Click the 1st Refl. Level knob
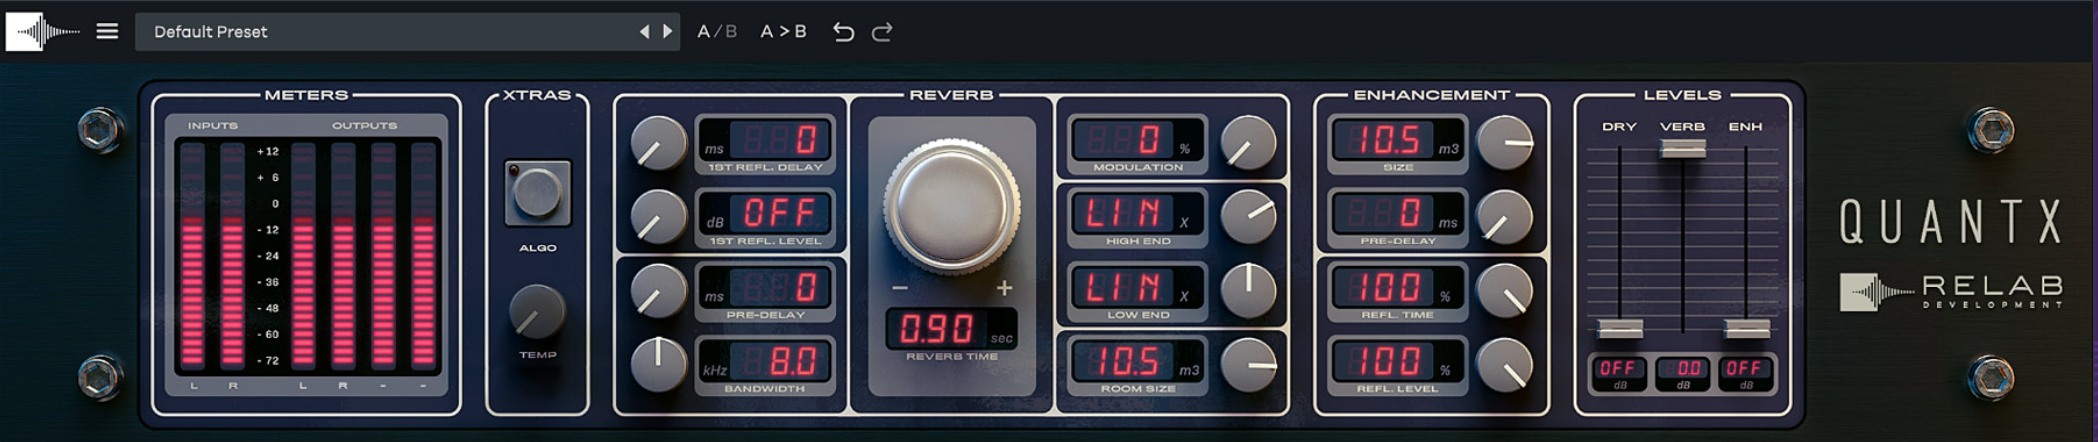This screenshot has width=2098, height=442. click(x=658, y=216)
